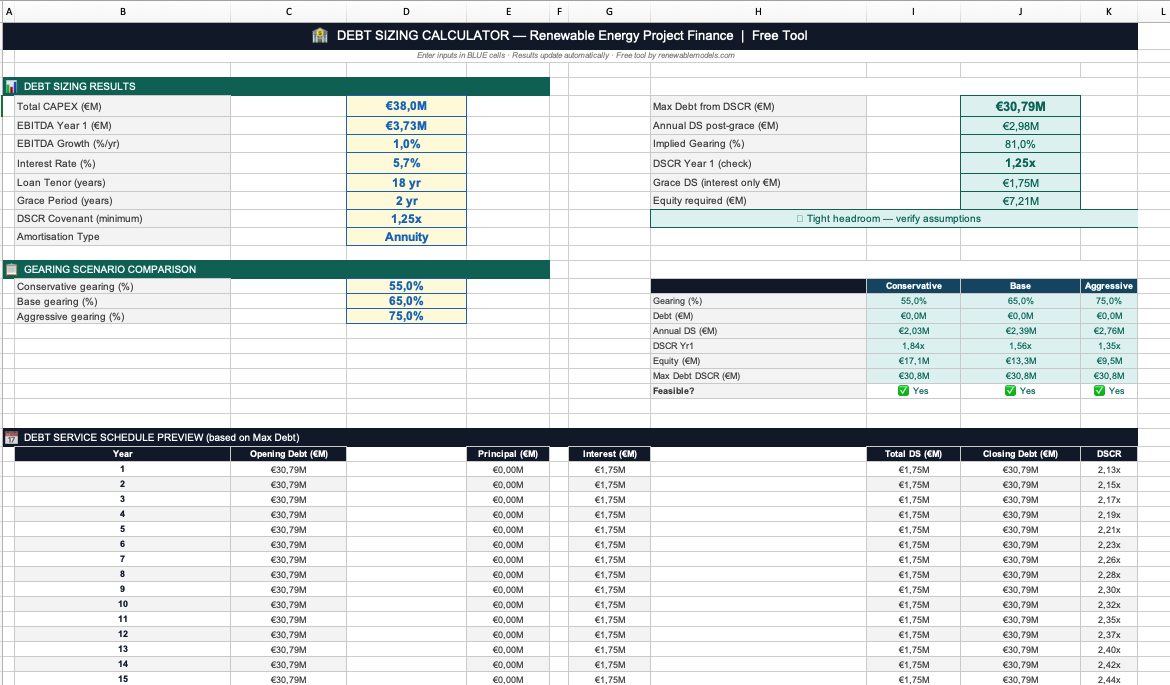Select the EBITDA Year 1 input cell
Image resolution: width=1170 pixels, height=685 pixels.
(407, 125)
